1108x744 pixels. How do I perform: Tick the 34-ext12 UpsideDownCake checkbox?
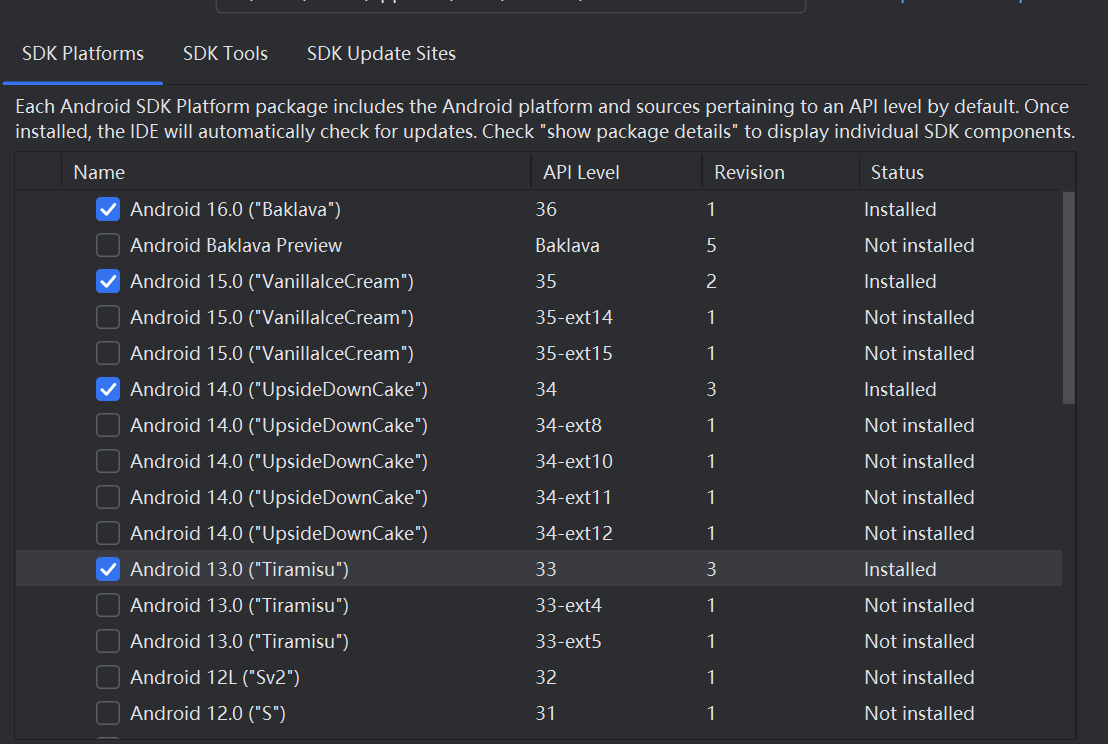pos(108,533)
